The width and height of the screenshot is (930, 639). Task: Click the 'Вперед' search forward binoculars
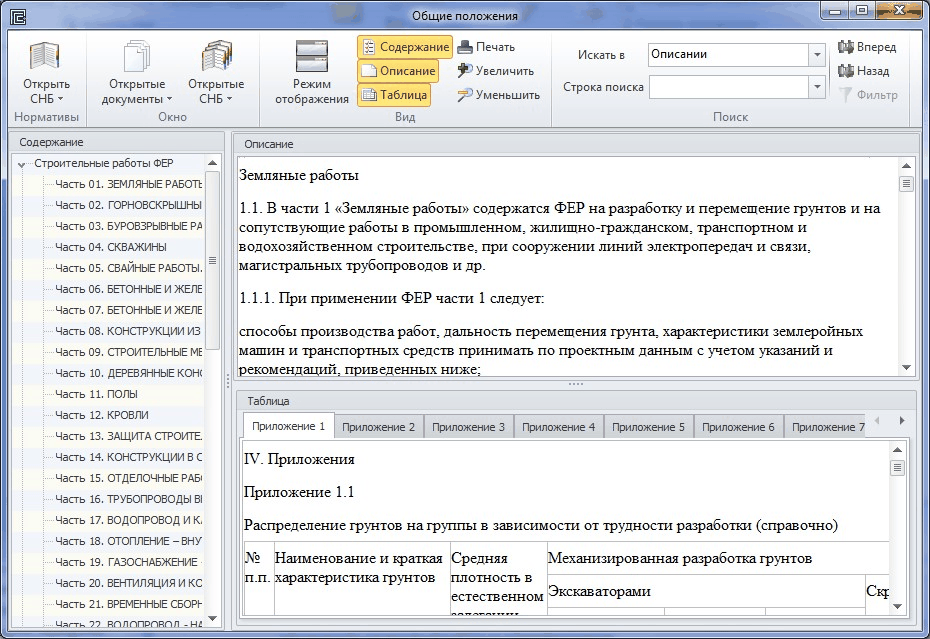click(x=846, y=47)
